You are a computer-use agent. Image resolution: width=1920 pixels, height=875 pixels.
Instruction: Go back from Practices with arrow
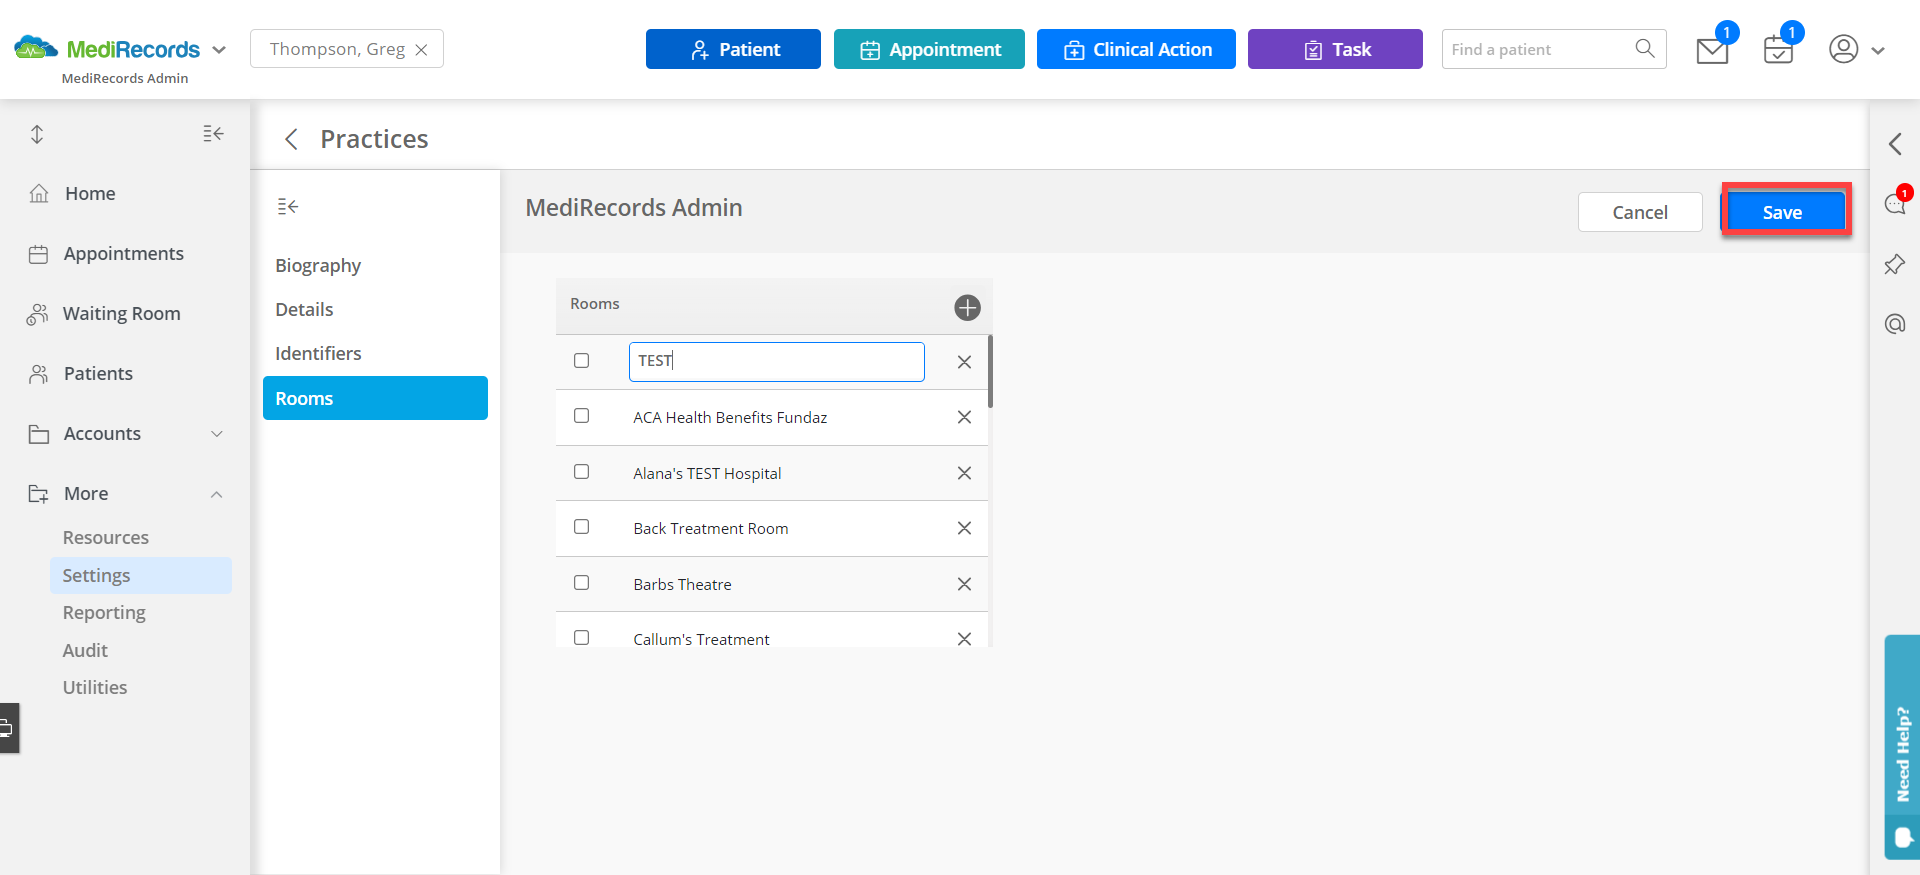tap(291, 139)
